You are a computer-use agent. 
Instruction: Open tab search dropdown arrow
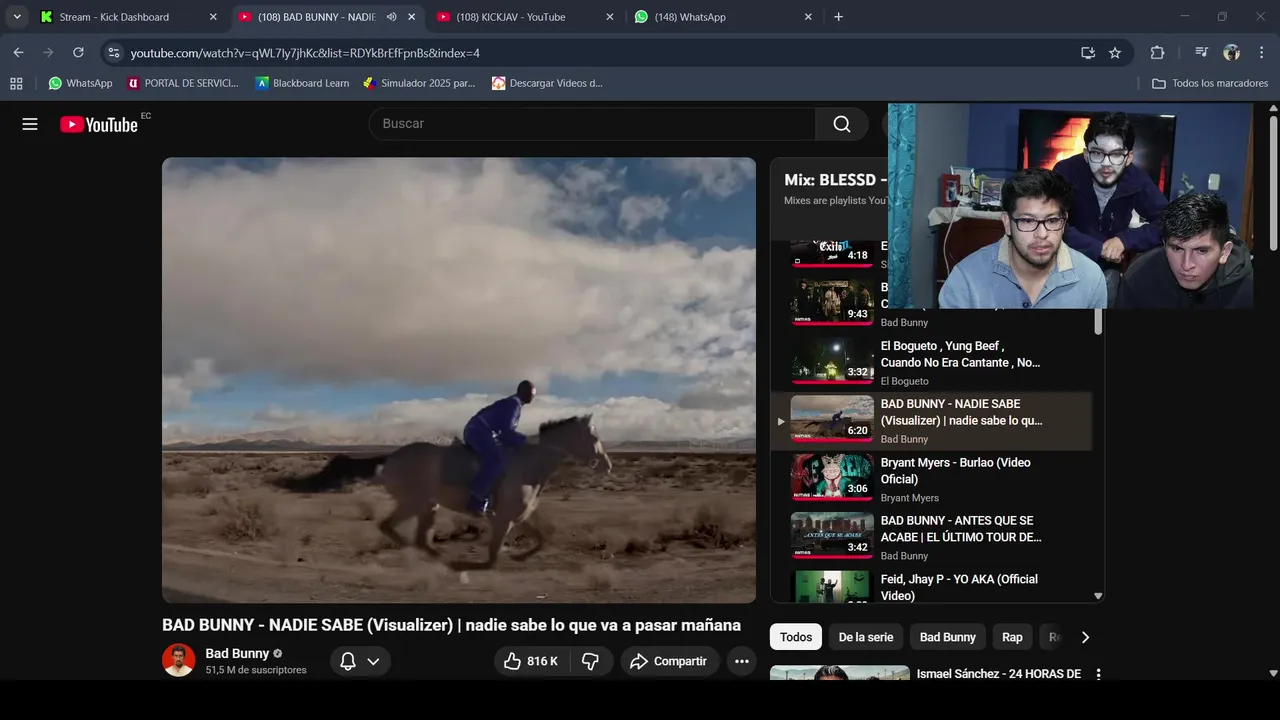pos(17,17)
